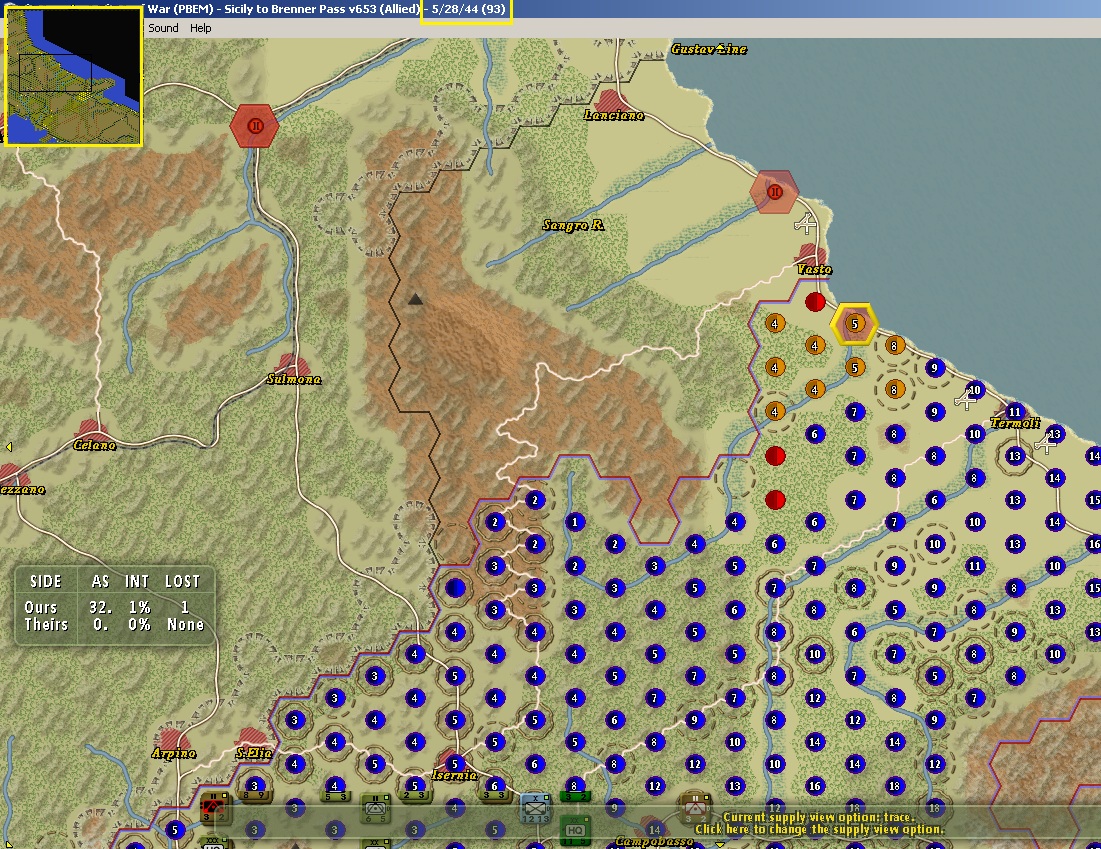Click the yellow left scroll arrow at map edge
1101x849 pixels.
click(8, 447)
